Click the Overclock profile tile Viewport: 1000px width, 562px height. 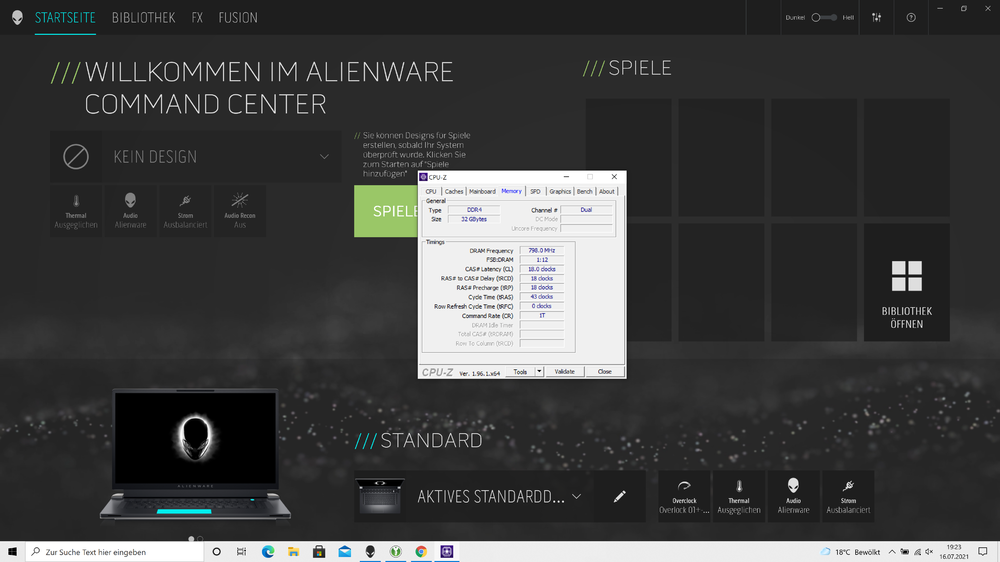[684, 496]
